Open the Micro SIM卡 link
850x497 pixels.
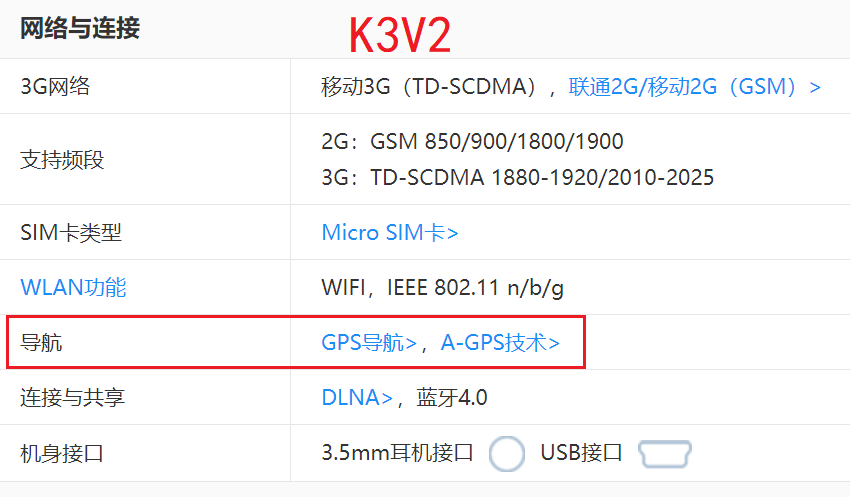pos(390,233)
